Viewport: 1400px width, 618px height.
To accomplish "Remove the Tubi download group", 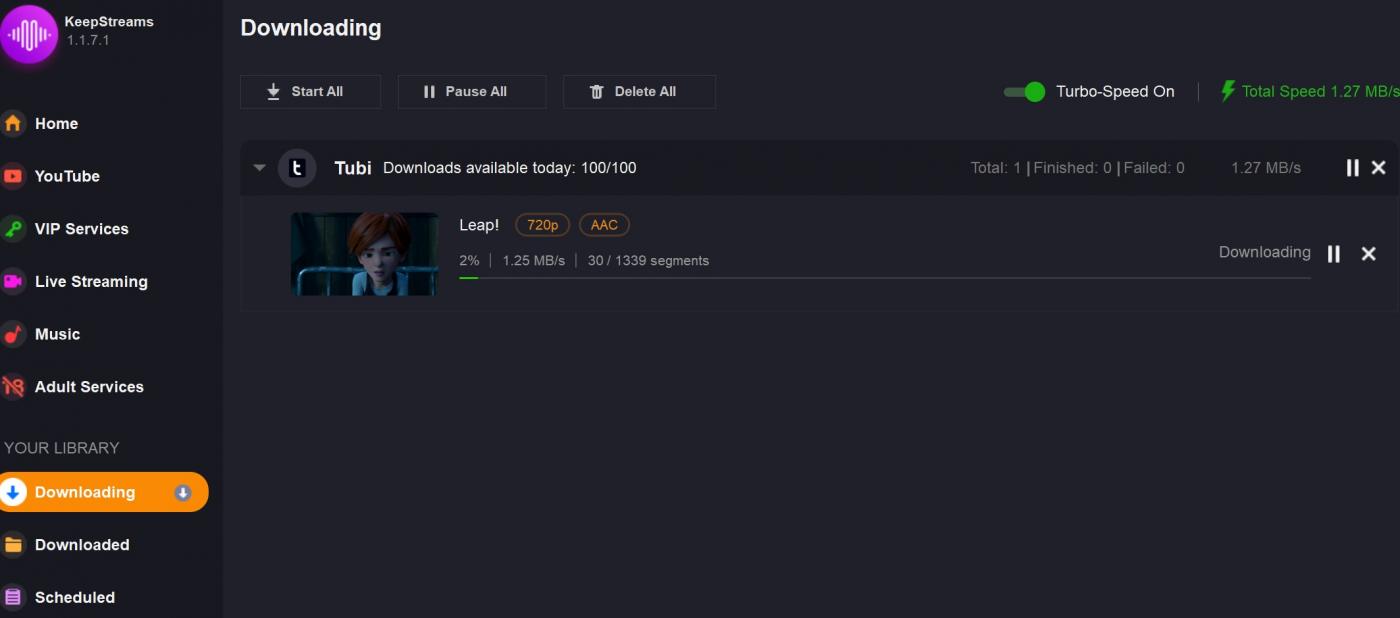I will (1379, 168).
